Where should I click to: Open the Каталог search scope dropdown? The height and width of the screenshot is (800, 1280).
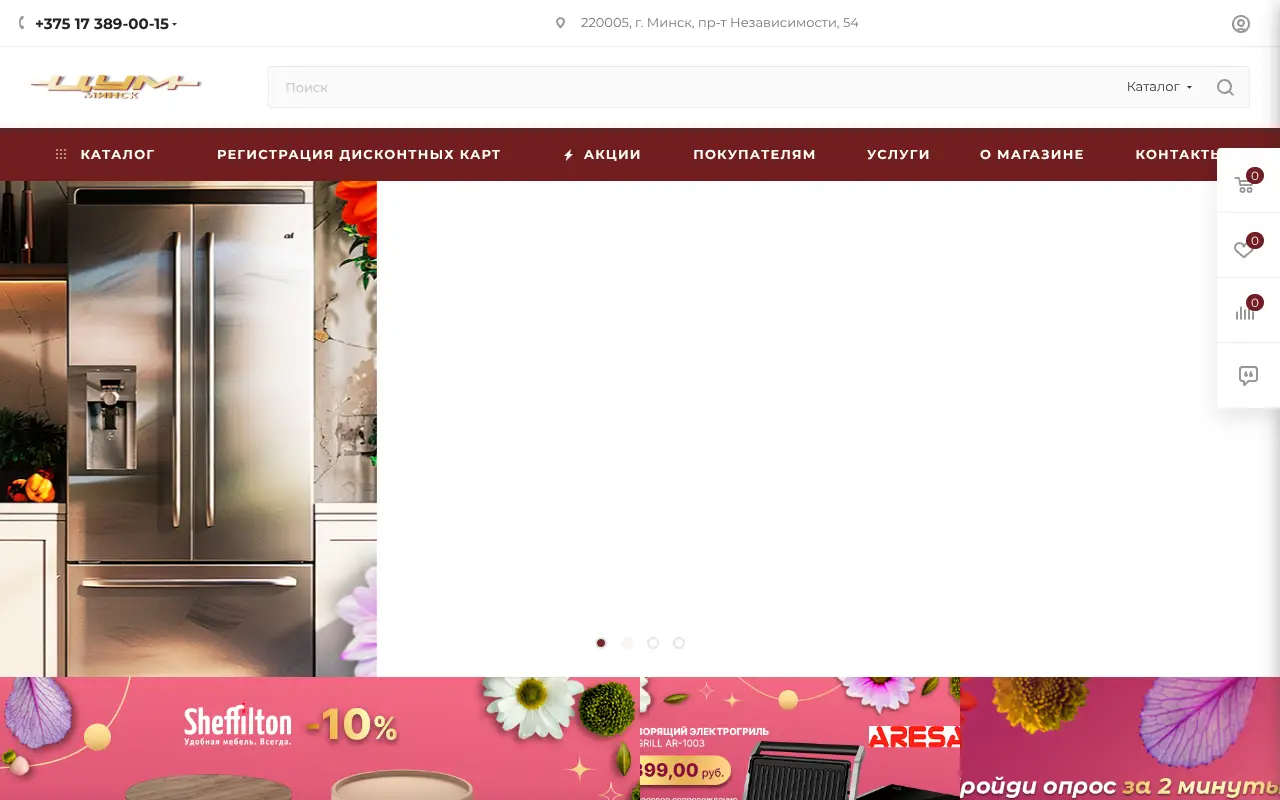coord(1158,87)
